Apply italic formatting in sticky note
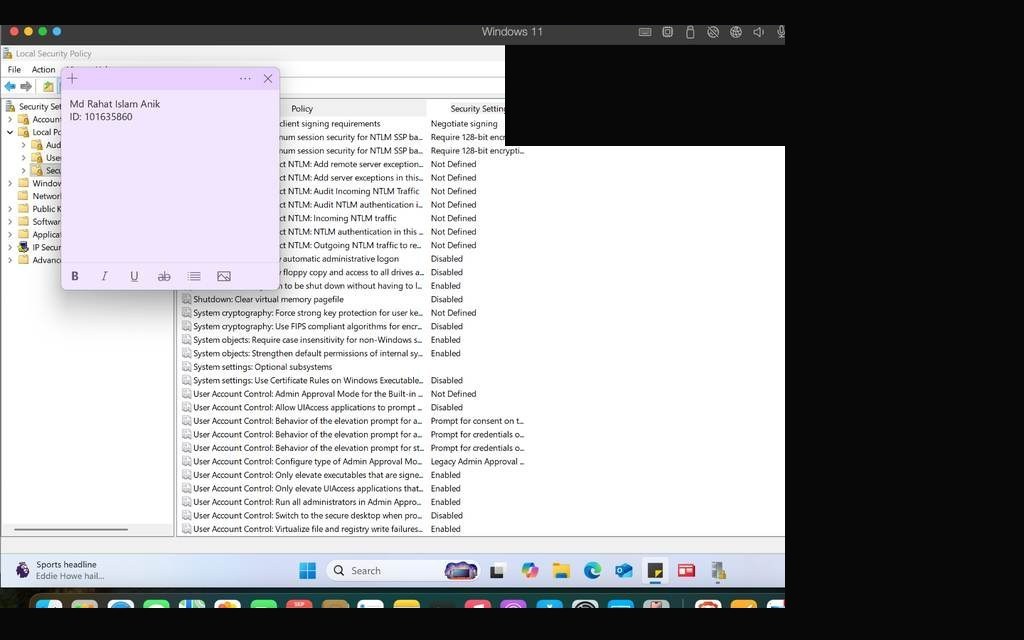Viewport: 1024px width, 640px height. 104,276
